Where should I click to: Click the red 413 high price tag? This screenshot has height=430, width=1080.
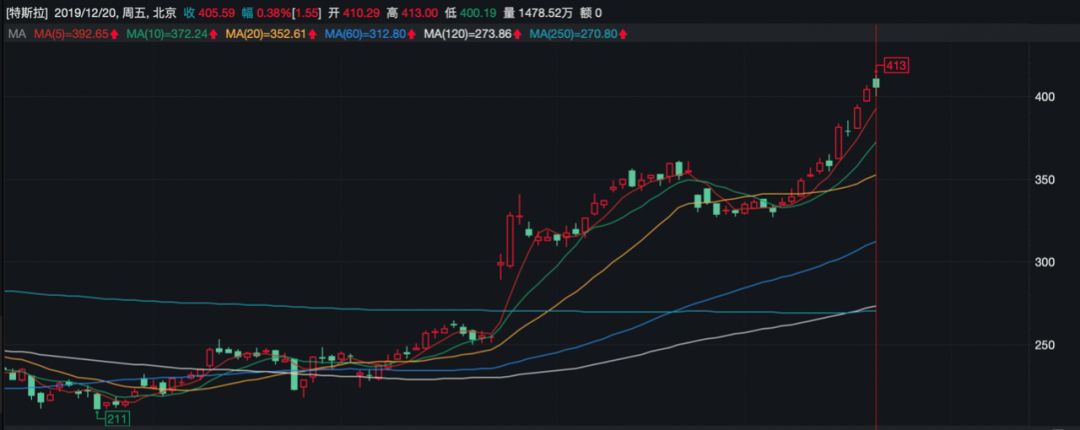point(896,66)
